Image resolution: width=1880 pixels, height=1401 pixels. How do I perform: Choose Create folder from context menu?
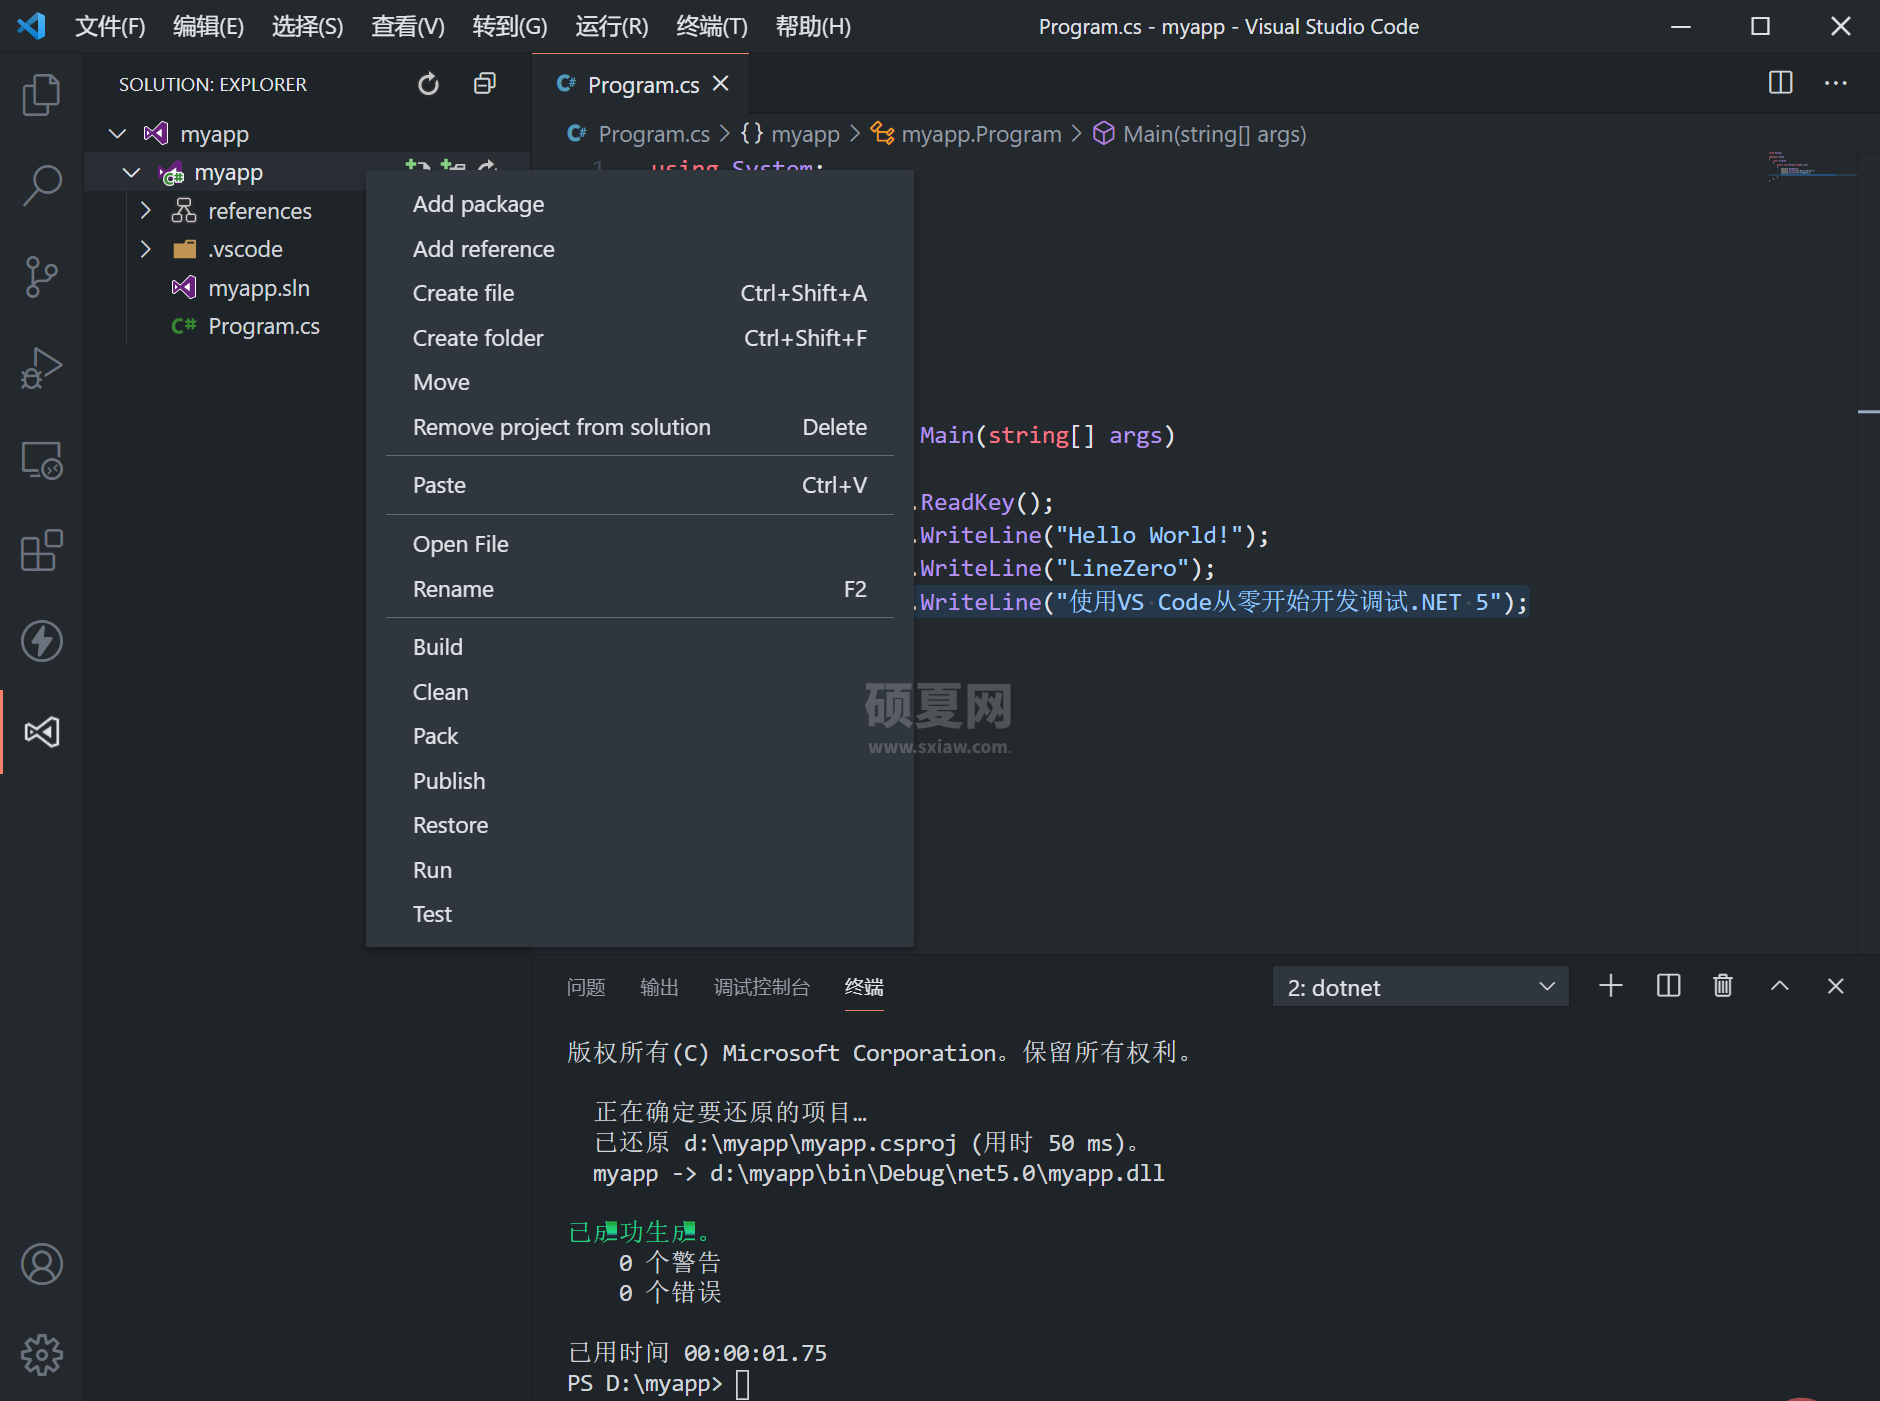640,338
